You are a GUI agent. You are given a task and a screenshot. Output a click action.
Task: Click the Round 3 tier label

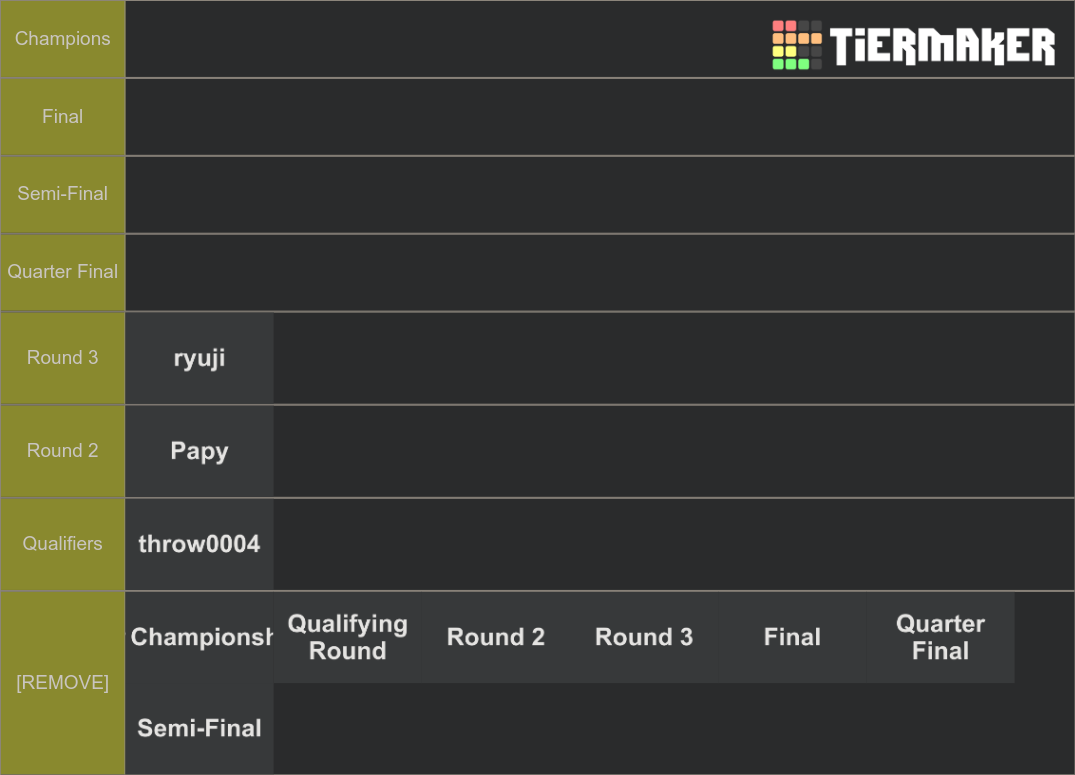tap(62, 358)
